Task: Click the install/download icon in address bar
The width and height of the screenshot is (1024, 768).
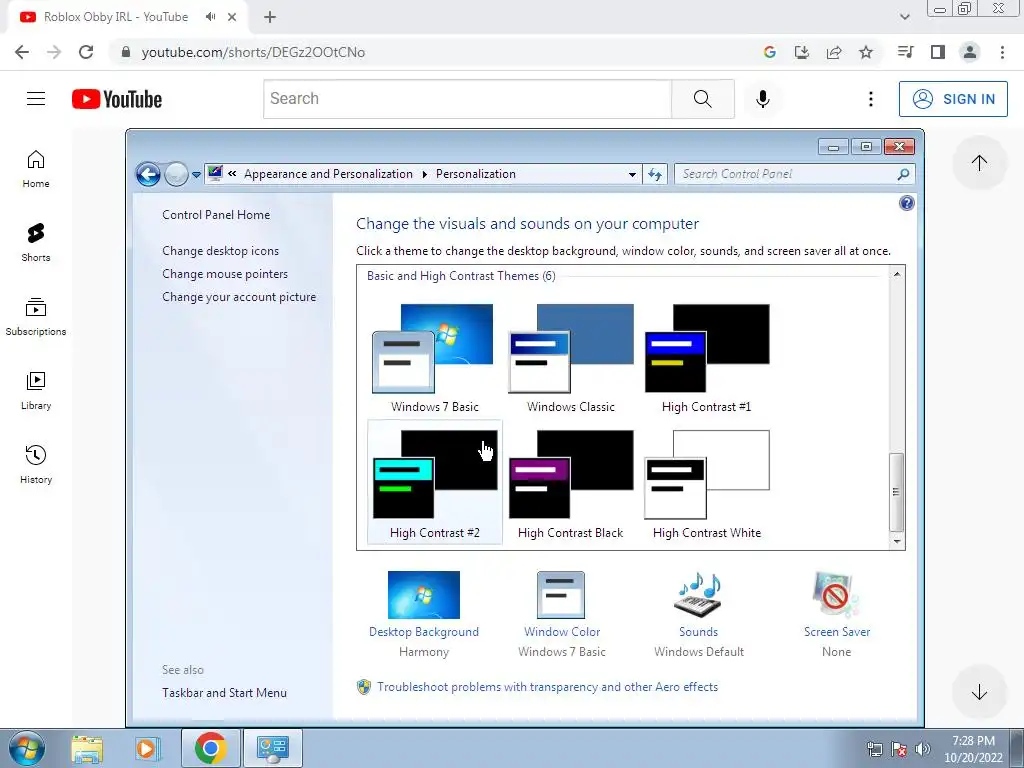Action: (802, 52)
